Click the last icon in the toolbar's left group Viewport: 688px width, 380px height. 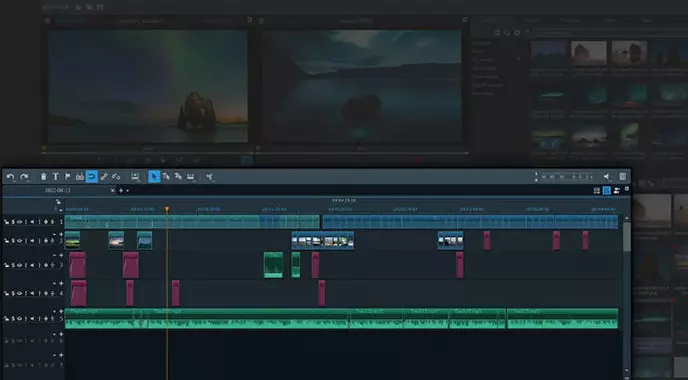coord(210,177)
